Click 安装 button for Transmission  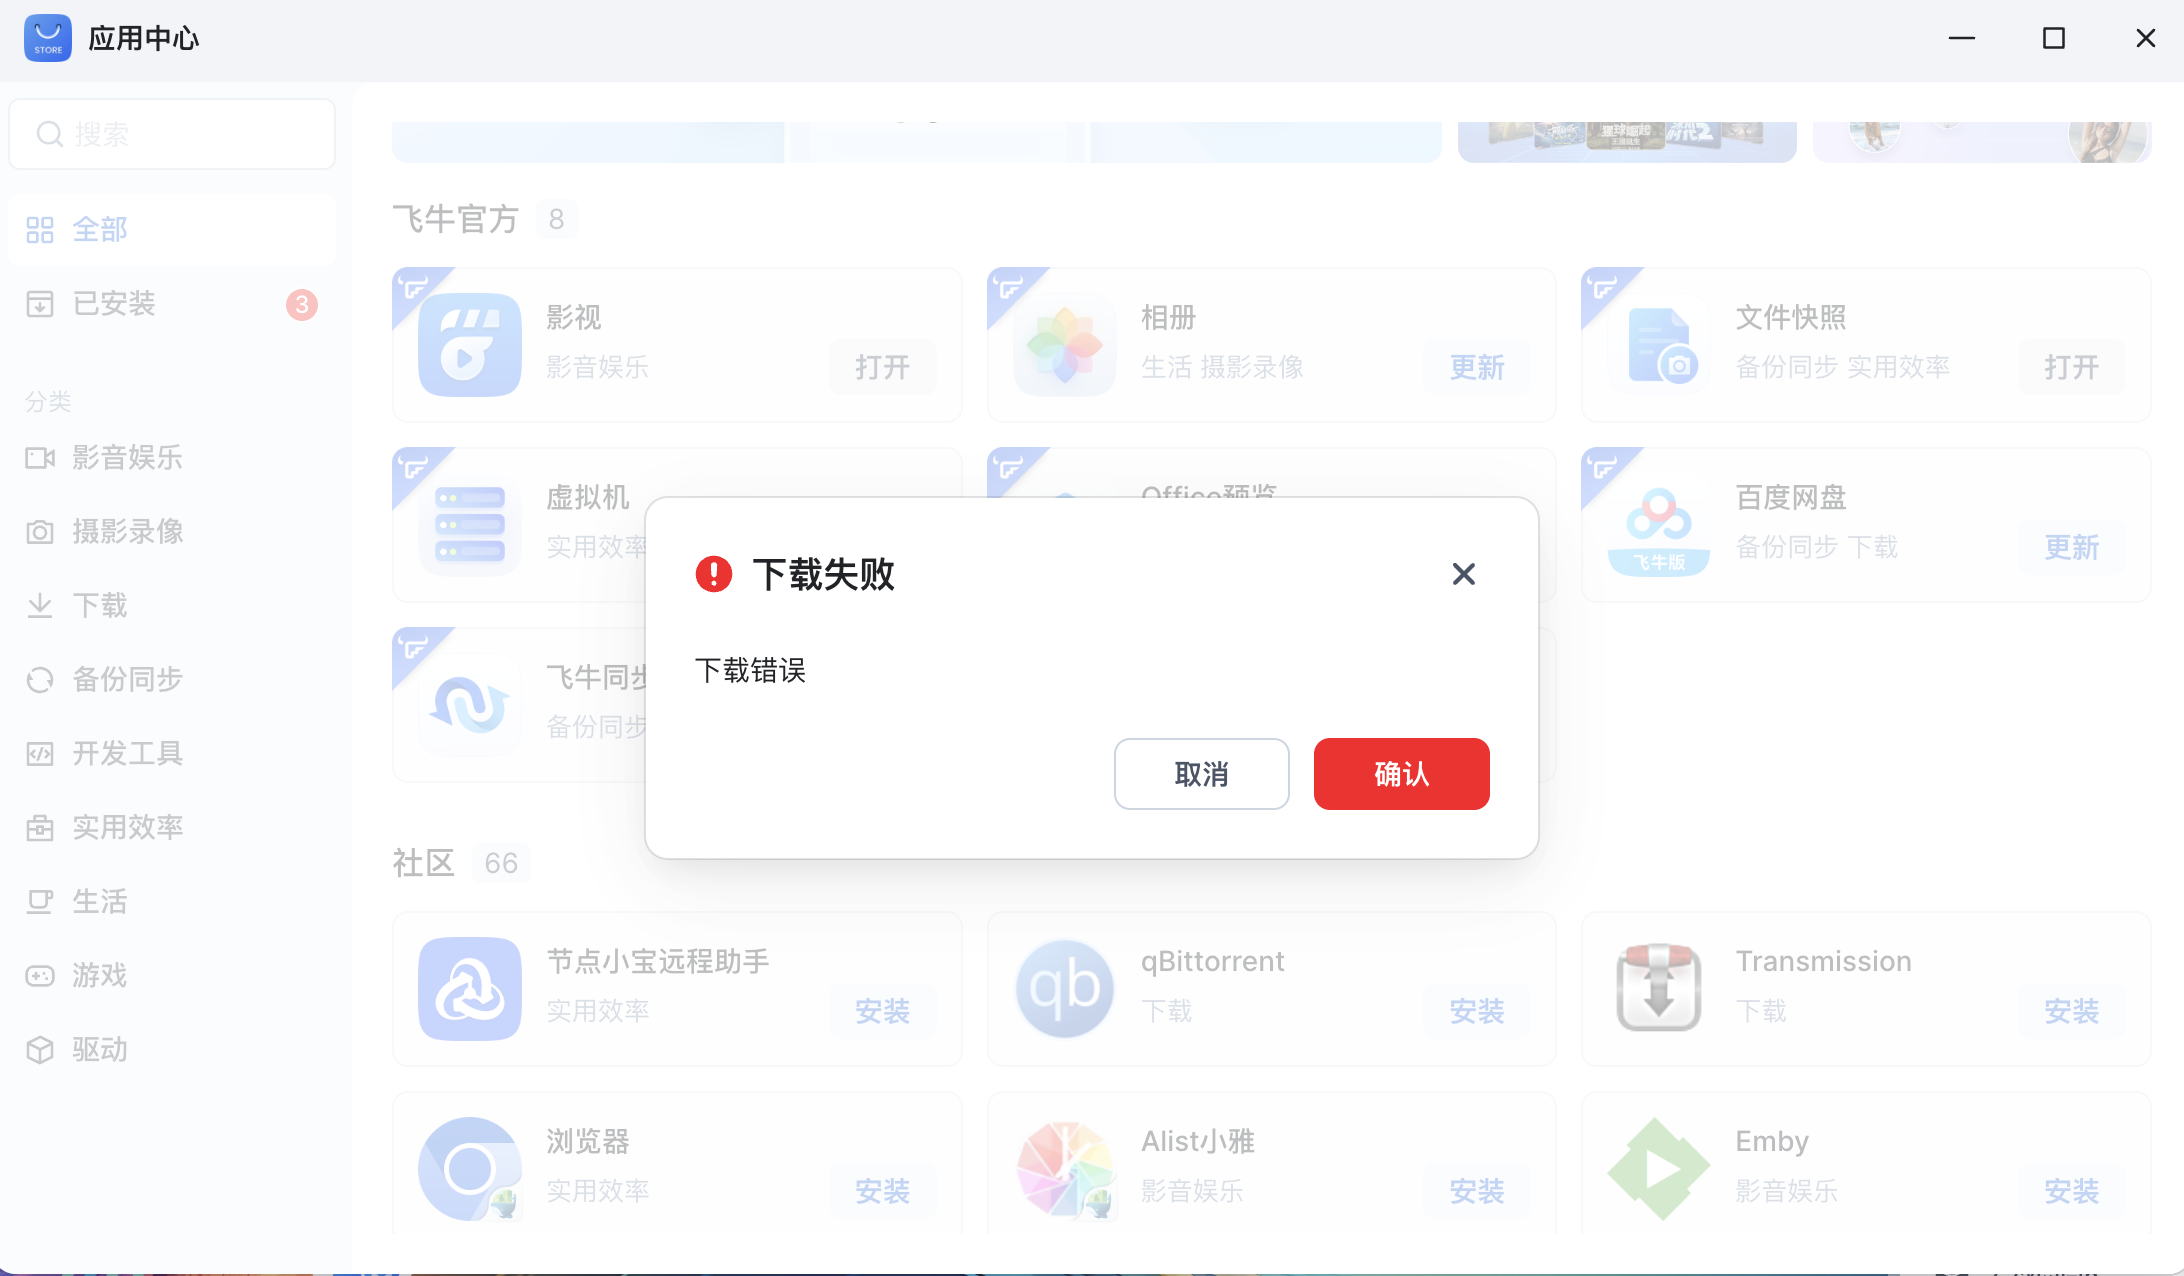click(x=2071, y=1011)
